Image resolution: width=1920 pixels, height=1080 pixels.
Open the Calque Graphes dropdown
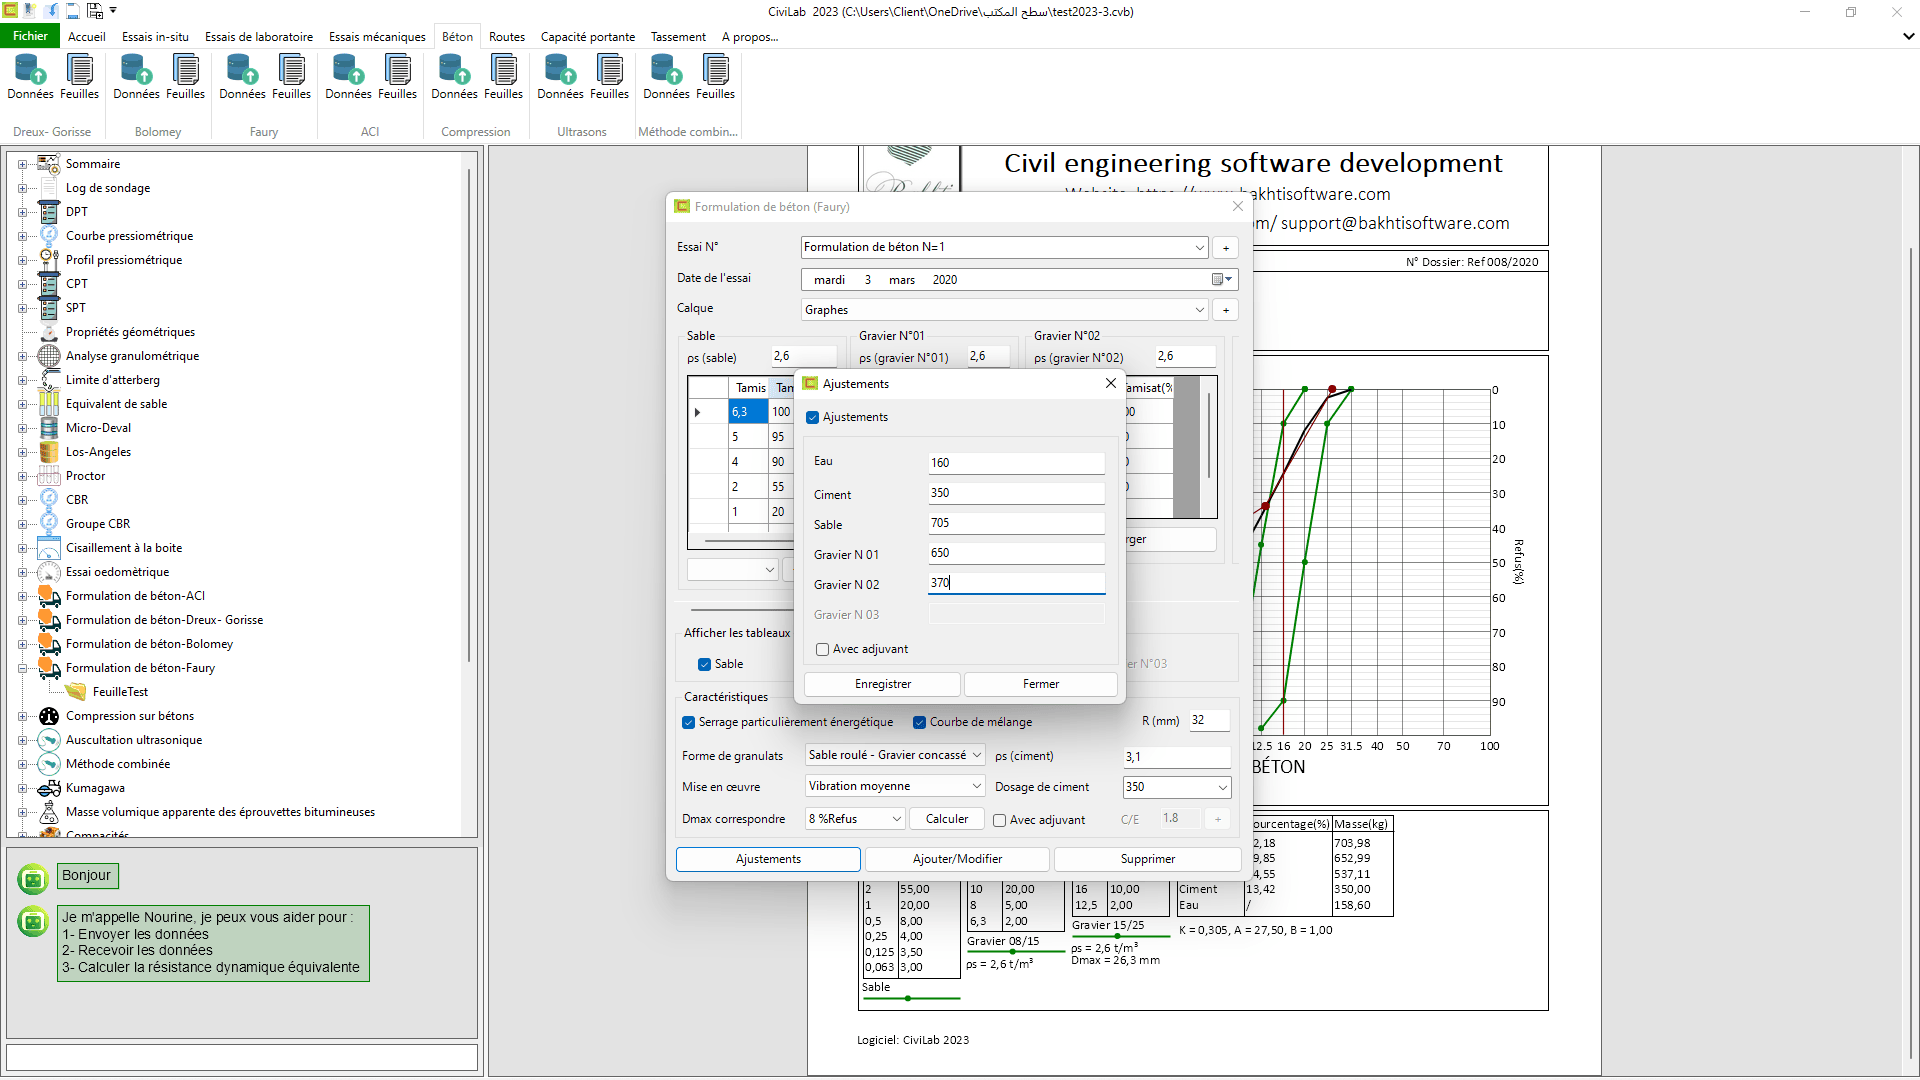click(1199, 311)
